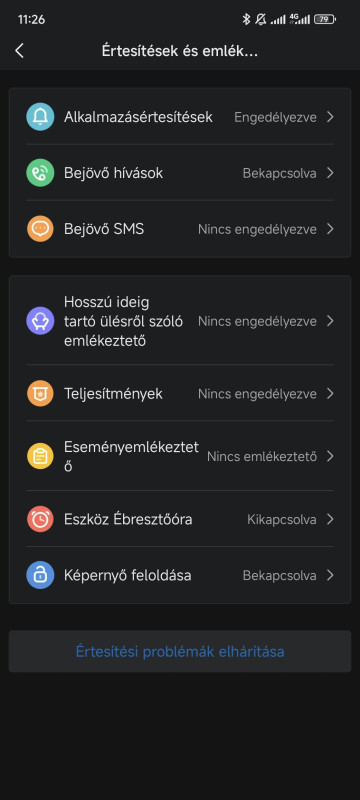Open the Bejövő hívások menu entry
This screenshot has height=800, width=360.
point(180,173)
